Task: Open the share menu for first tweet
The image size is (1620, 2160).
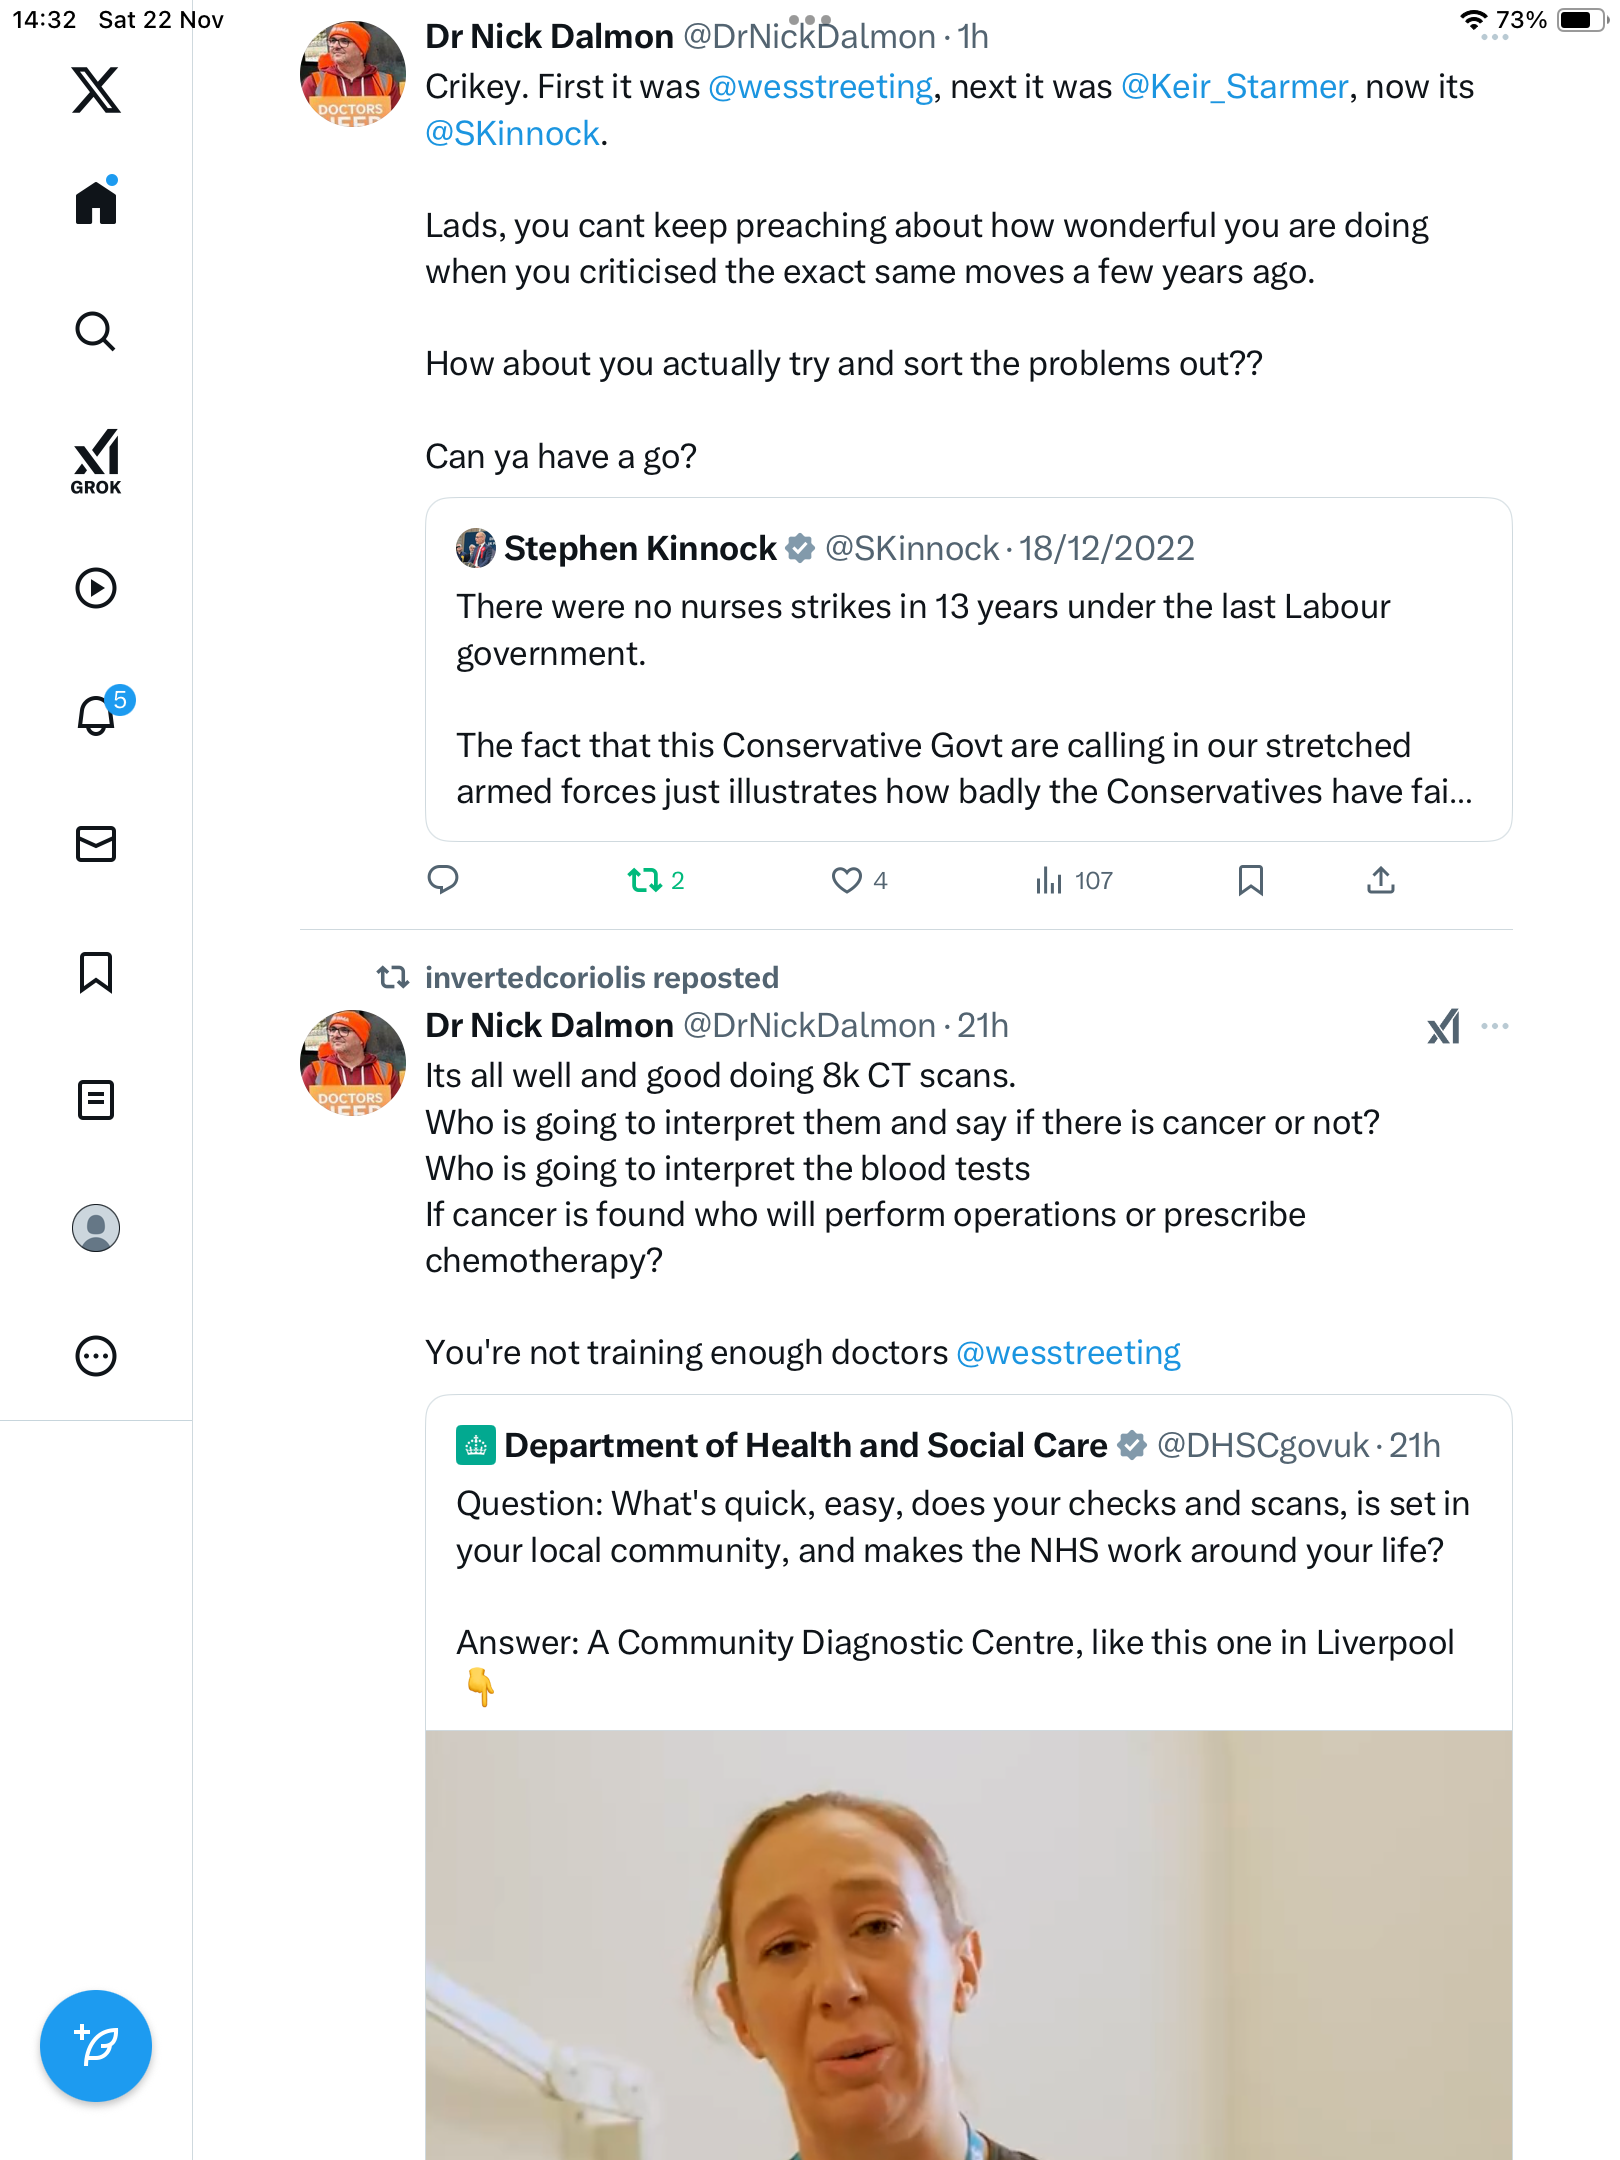Action: click(1381, 880)
